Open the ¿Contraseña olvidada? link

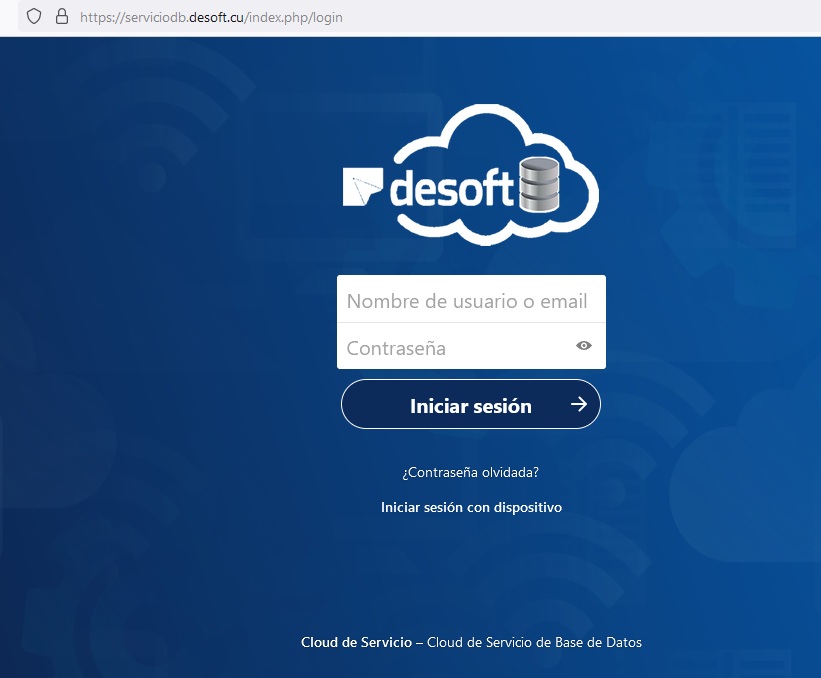470,471
